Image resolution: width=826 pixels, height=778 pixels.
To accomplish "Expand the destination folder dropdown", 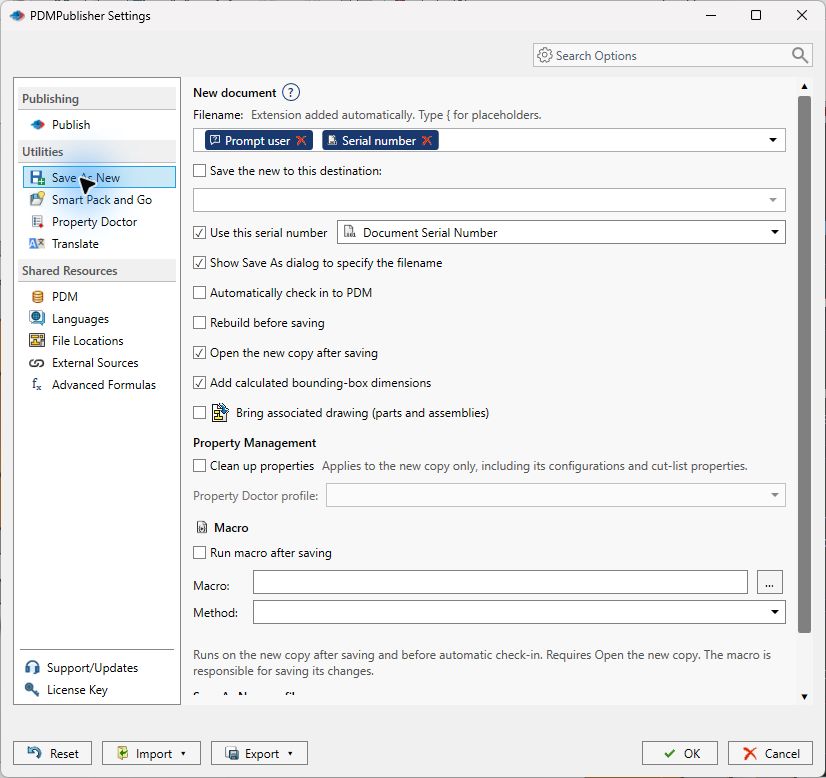I will (x=773, y=200).
